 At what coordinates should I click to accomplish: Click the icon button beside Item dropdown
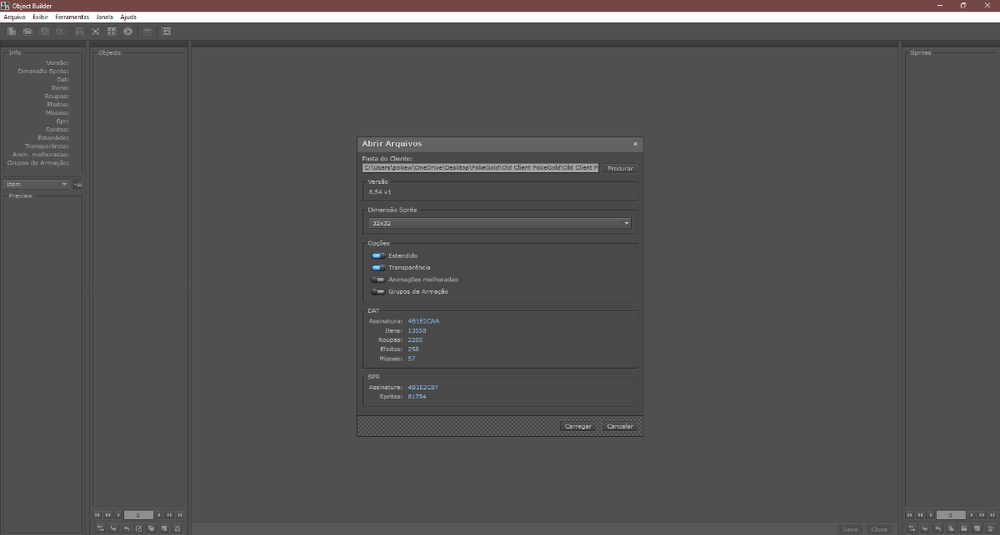pos(78,185)
